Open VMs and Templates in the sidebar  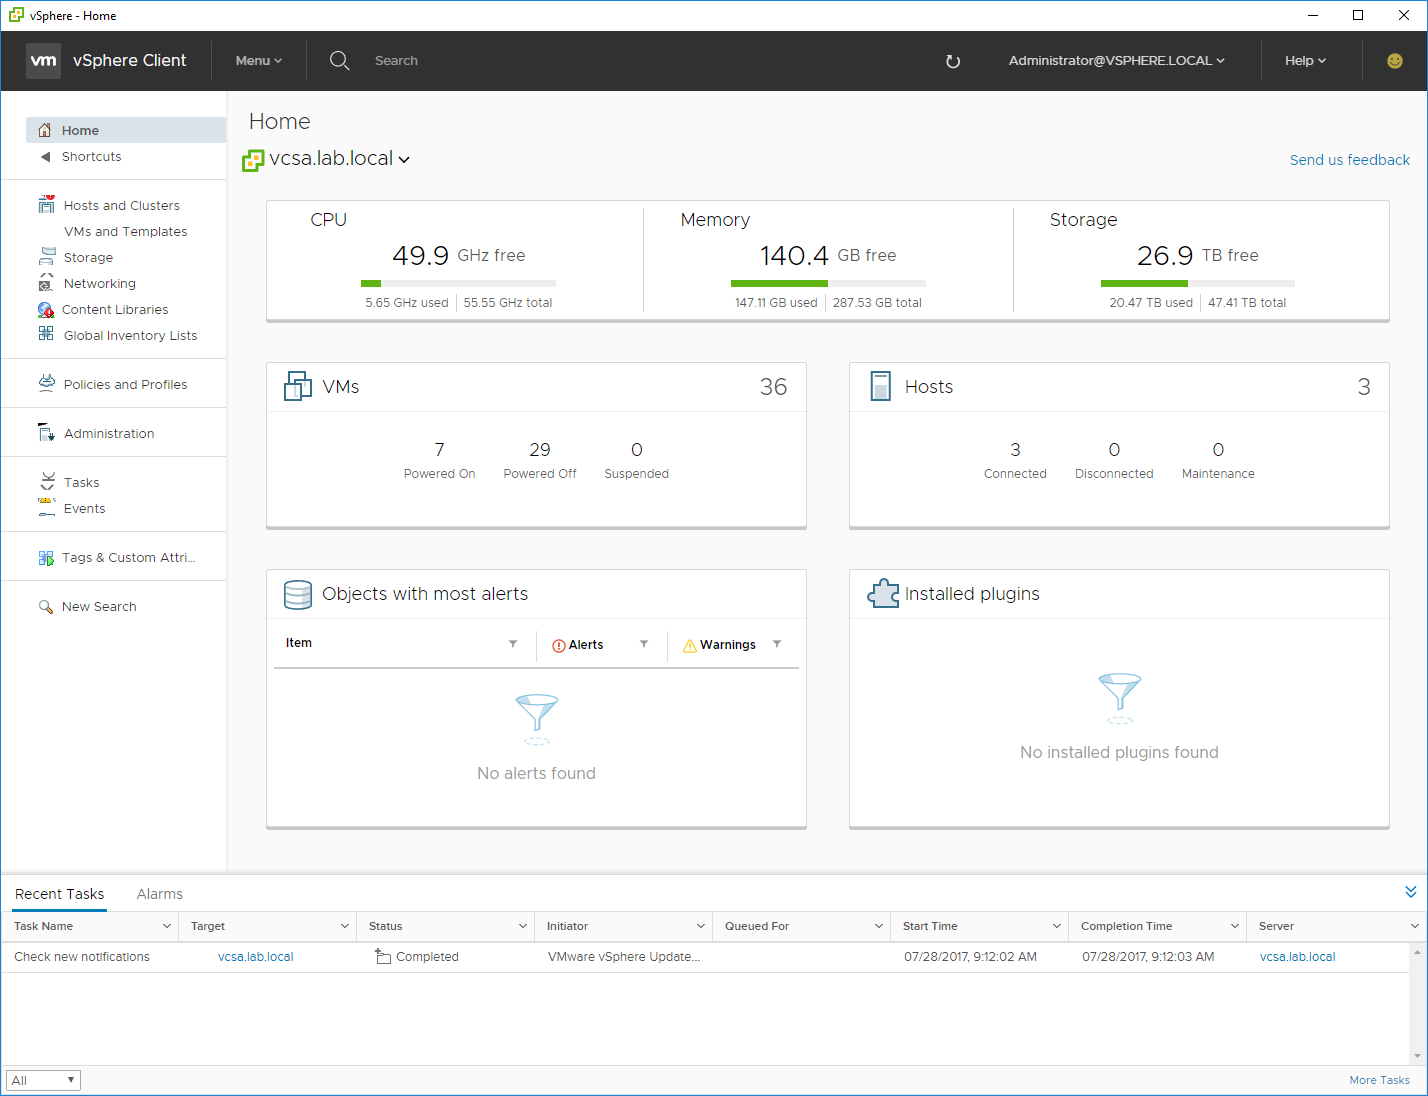[126, 231]
